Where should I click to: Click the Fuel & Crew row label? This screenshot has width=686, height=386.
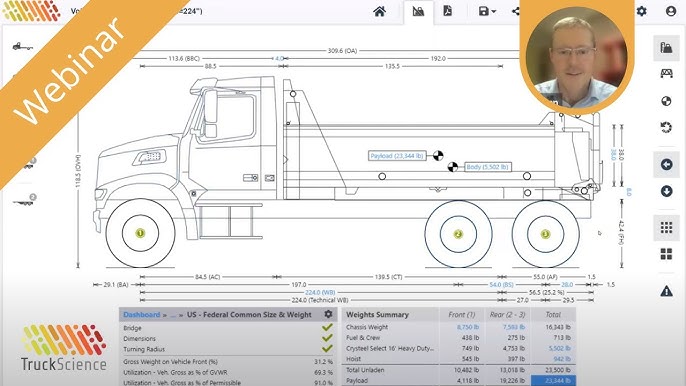[363, 337]
